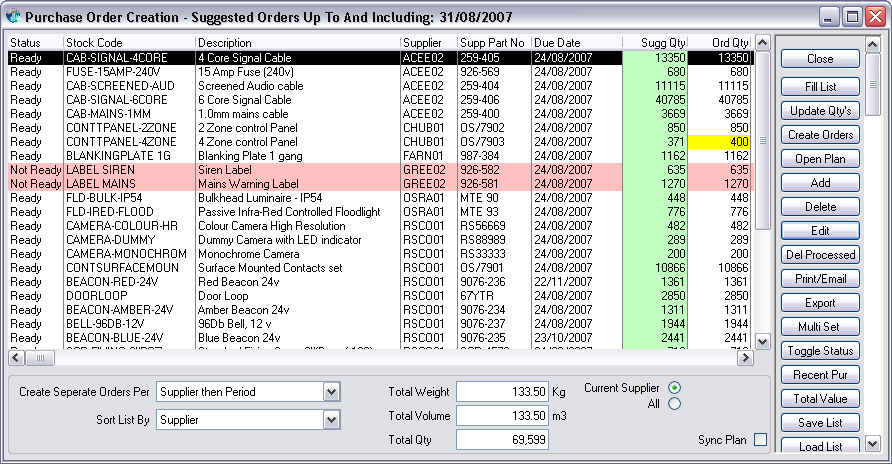Click Passive Infra-Red Controlled Floodlight description

tap(289, 212)
